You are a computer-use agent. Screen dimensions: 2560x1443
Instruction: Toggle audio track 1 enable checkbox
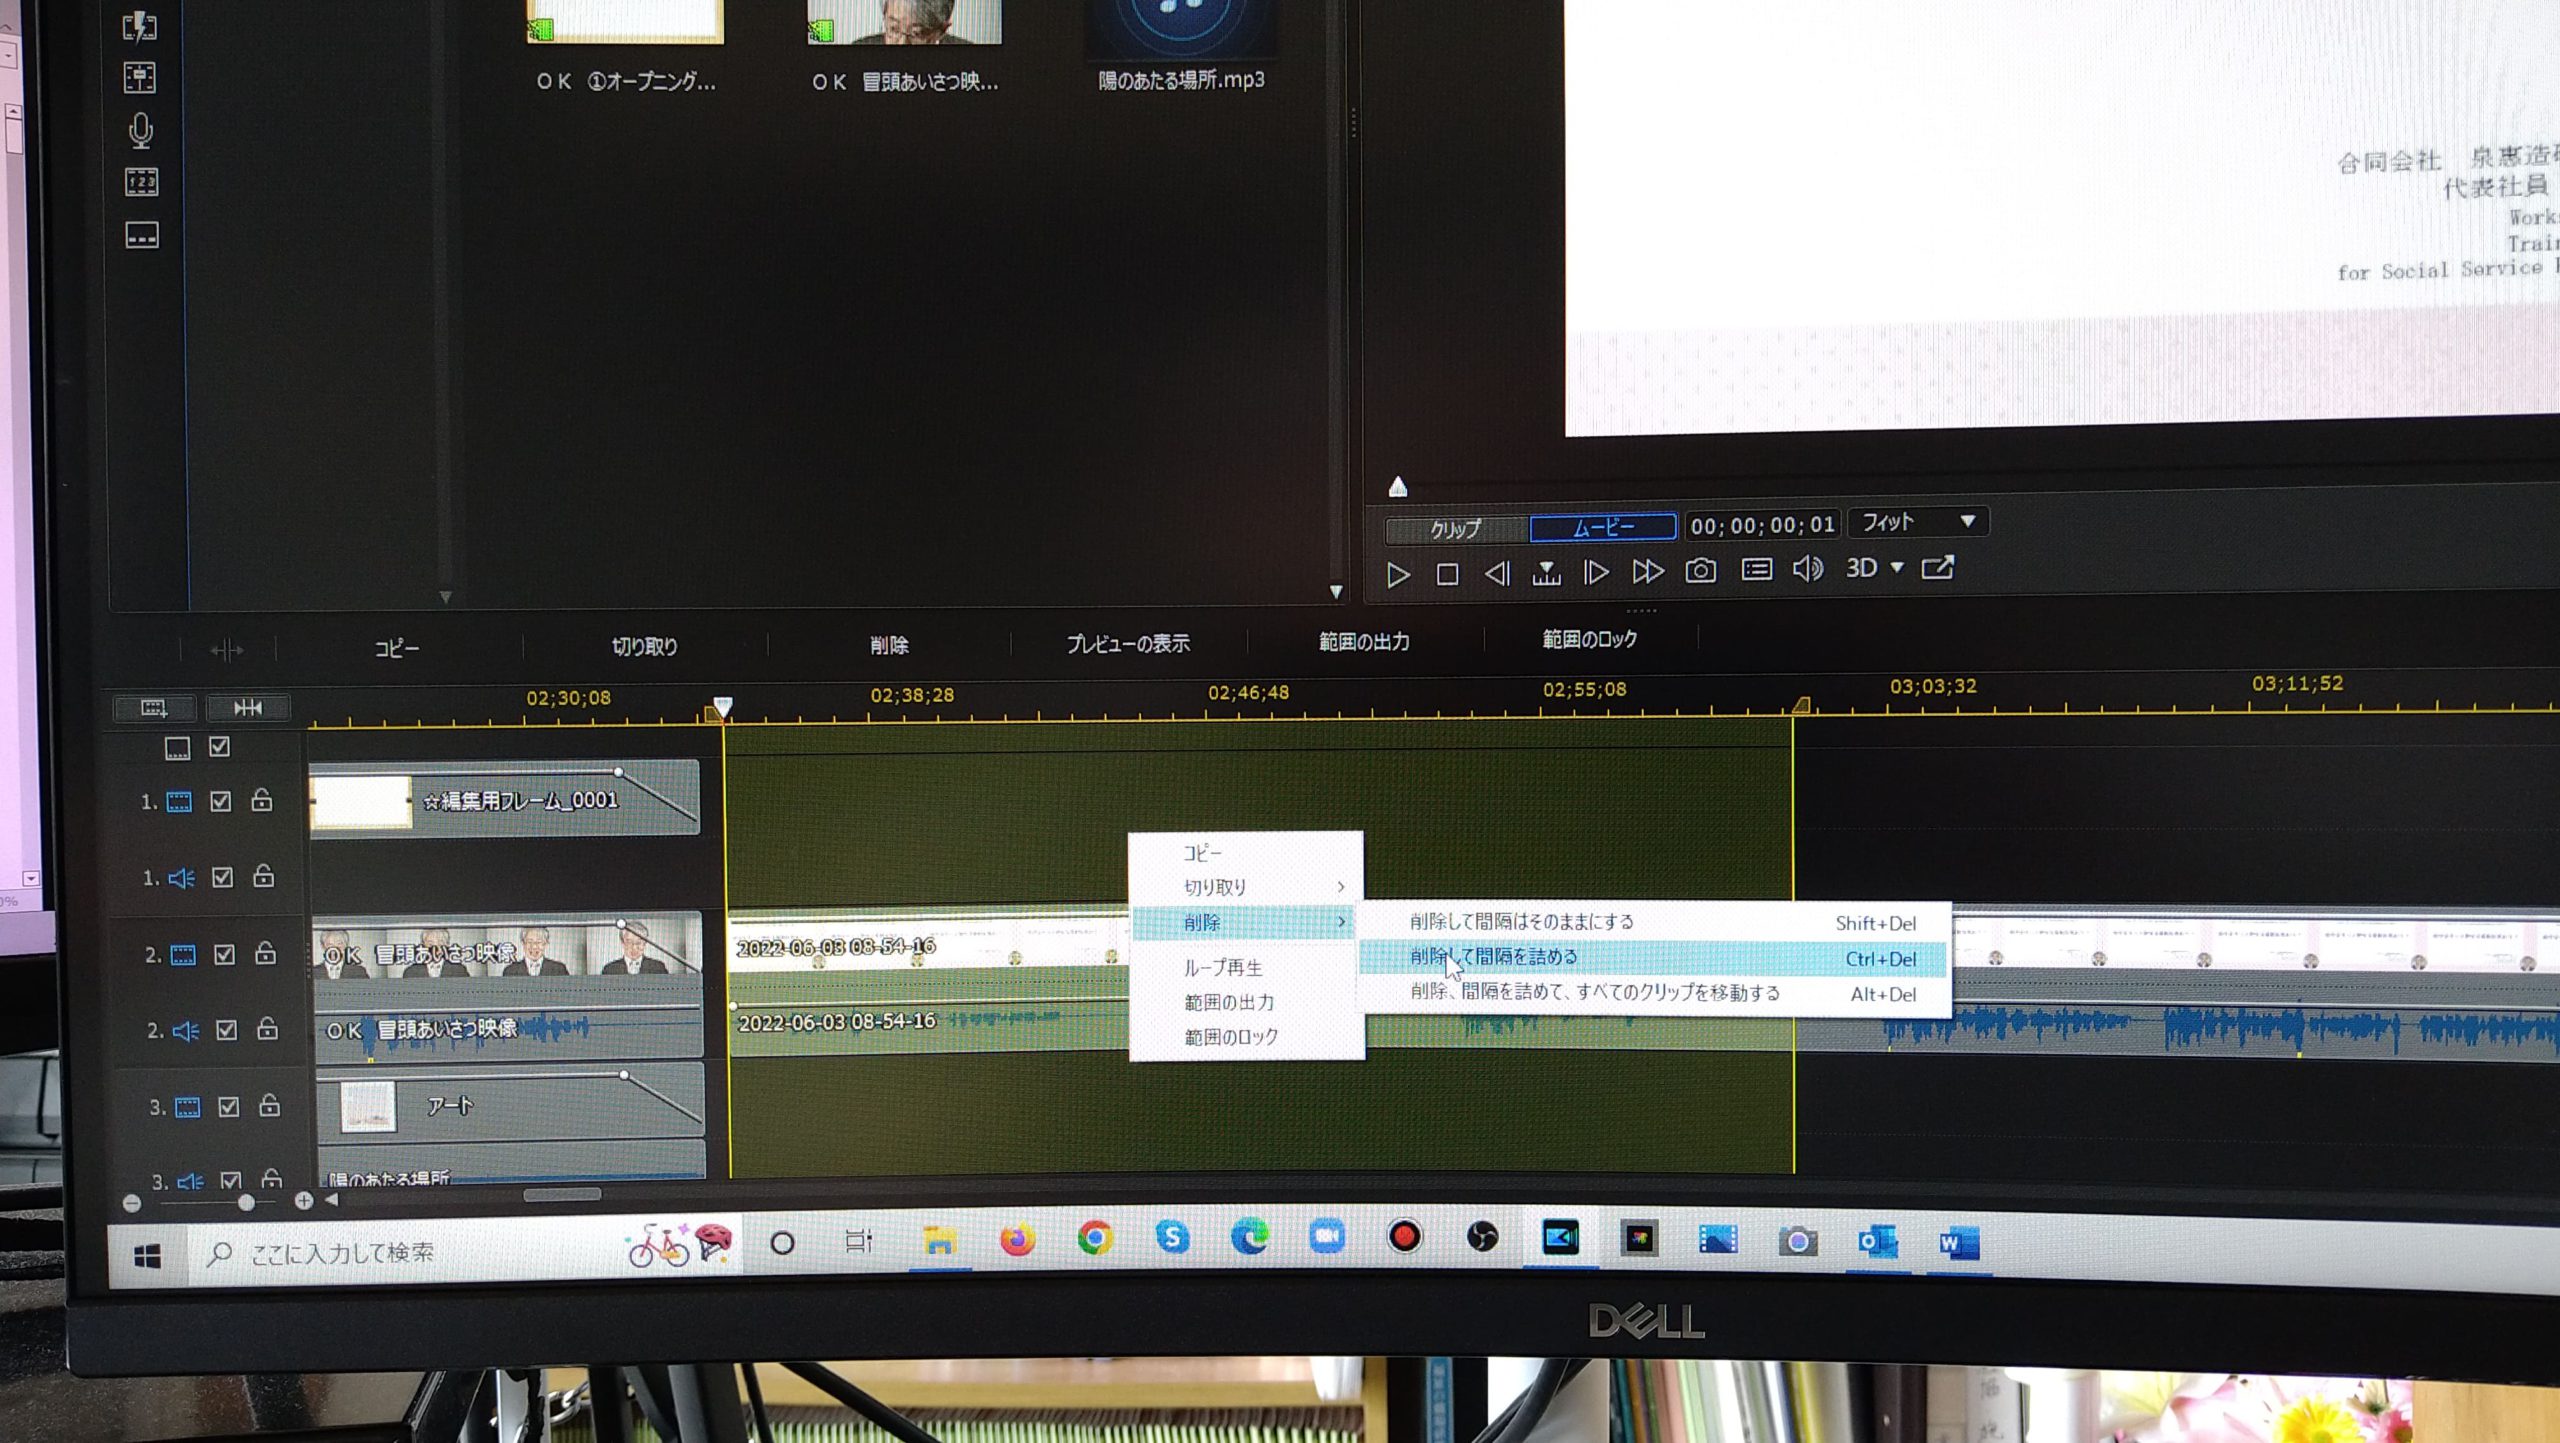222,877
